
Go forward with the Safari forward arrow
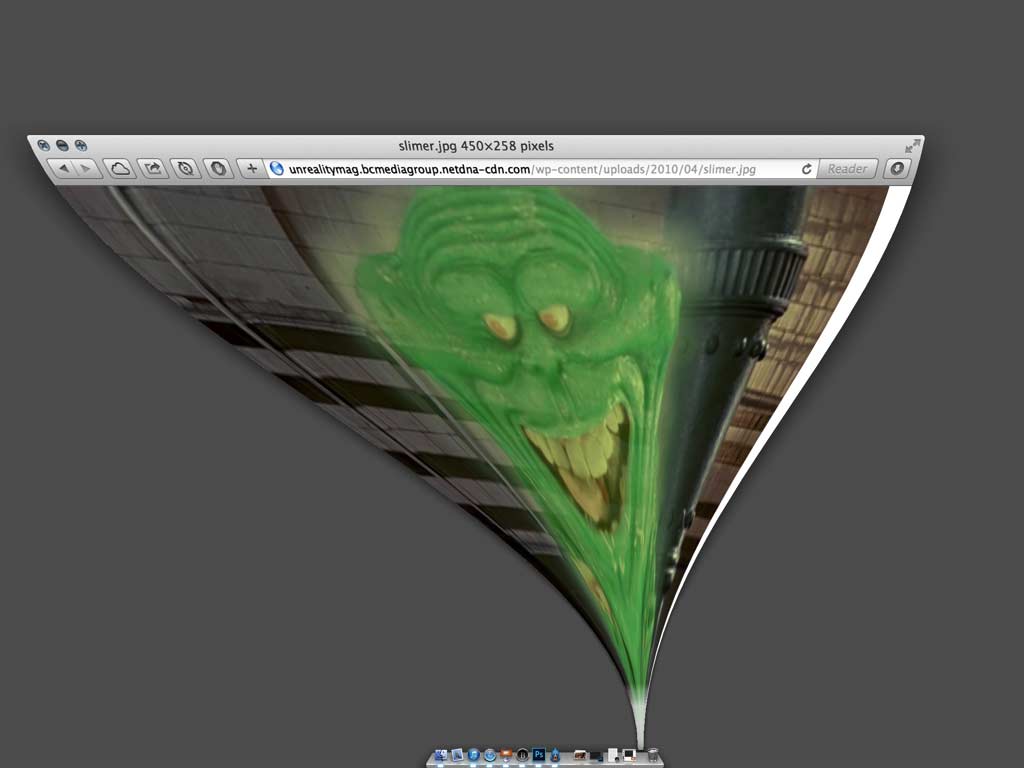[86, 168]
